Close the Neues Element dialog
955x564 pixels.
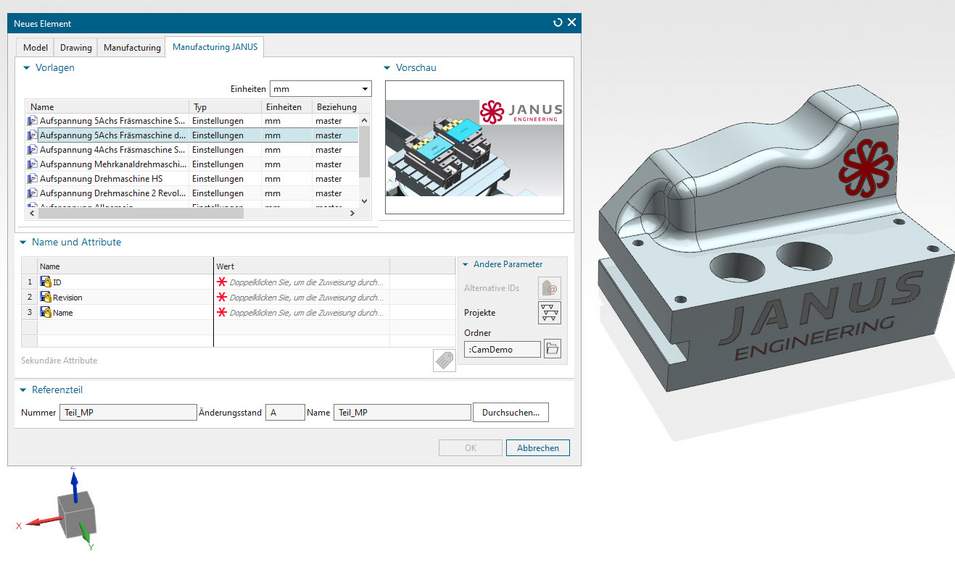pyautogui.click(x=572, y=23)
